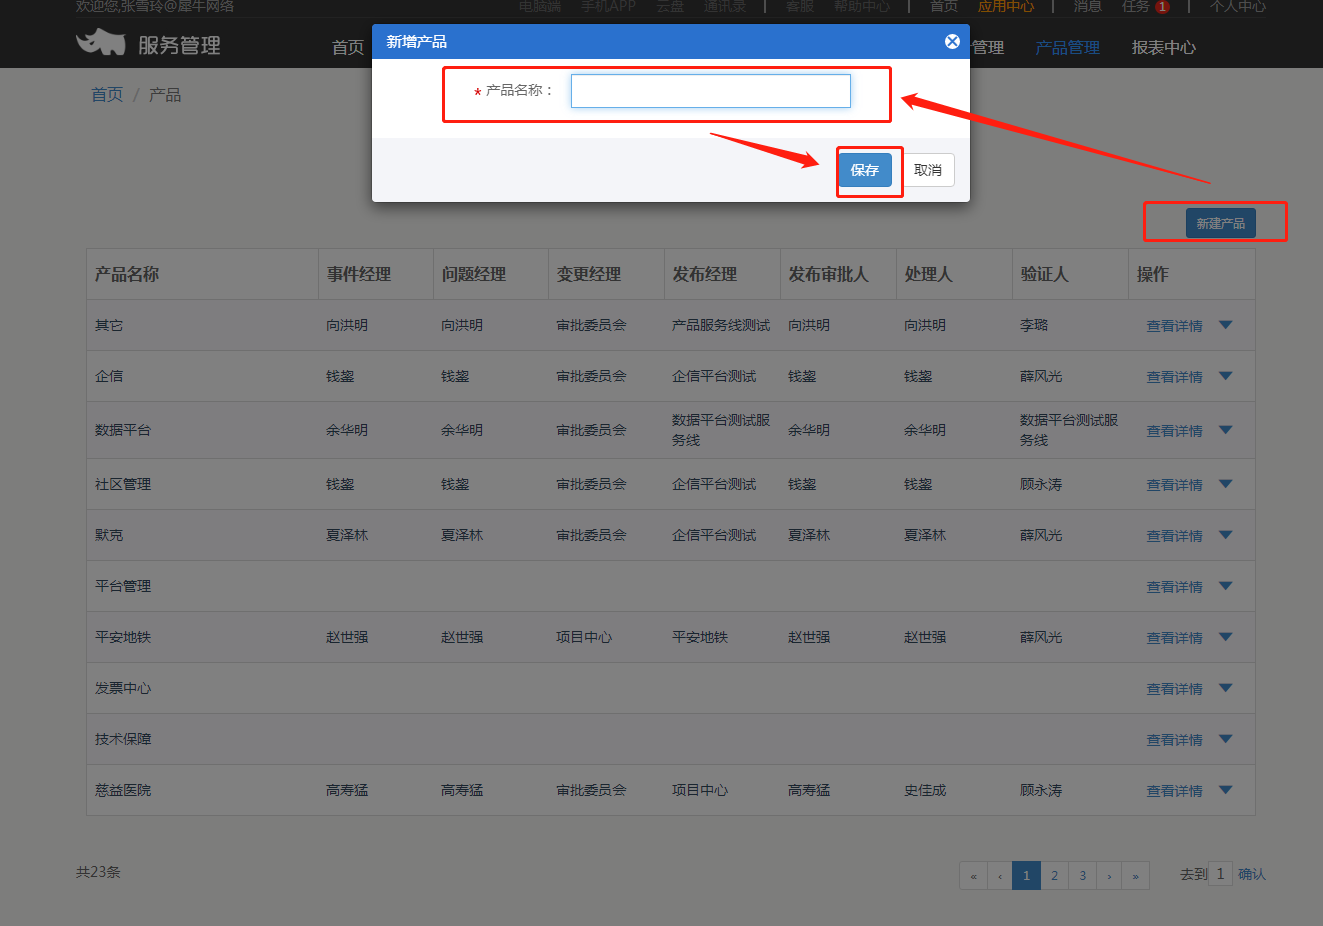Click the 去到 page number input
The height and width of the screenshot is (926, 1323).
point(1220,874)
